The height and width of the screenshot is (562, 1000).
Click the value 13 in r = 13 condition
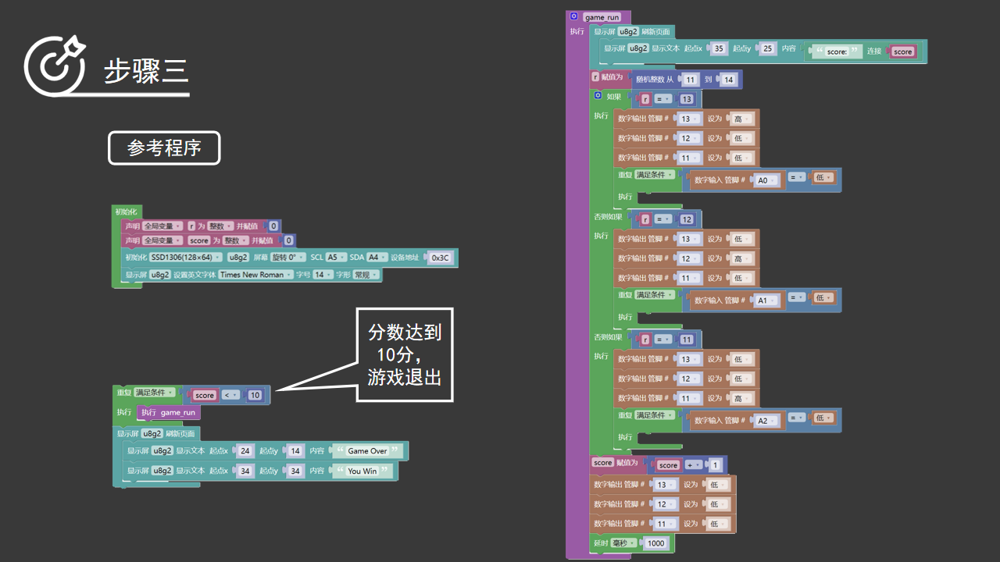pyautogui.click(x=686, y=99)
